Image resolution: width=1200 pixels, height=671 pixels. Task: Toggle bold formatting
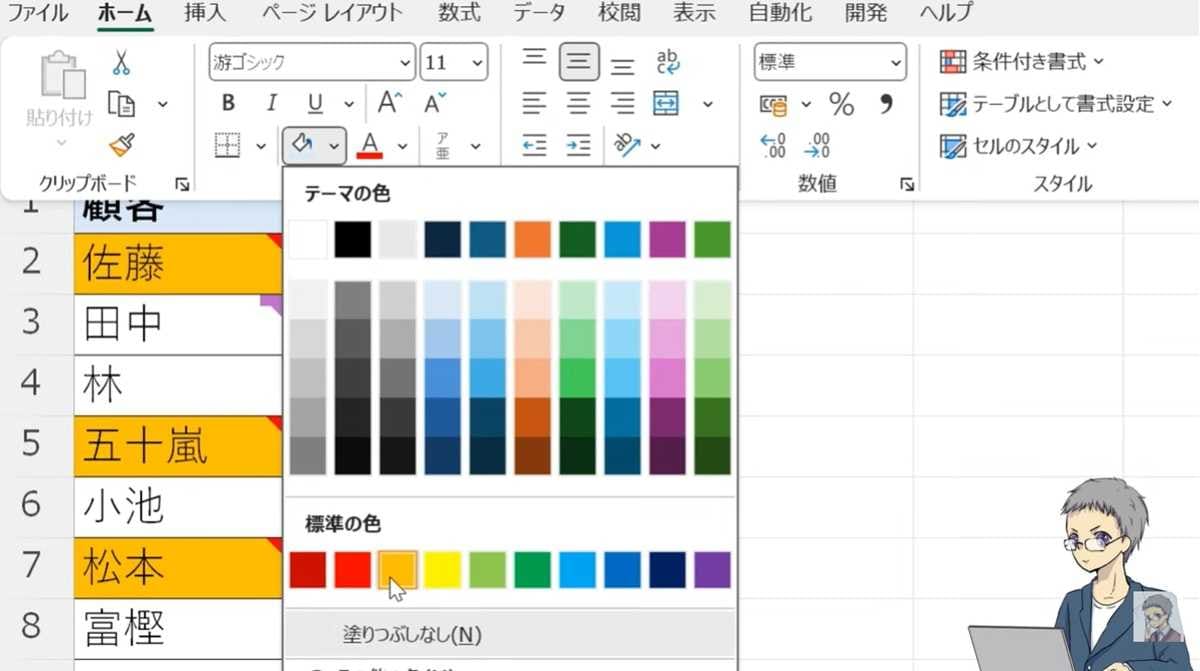point(227,103)
